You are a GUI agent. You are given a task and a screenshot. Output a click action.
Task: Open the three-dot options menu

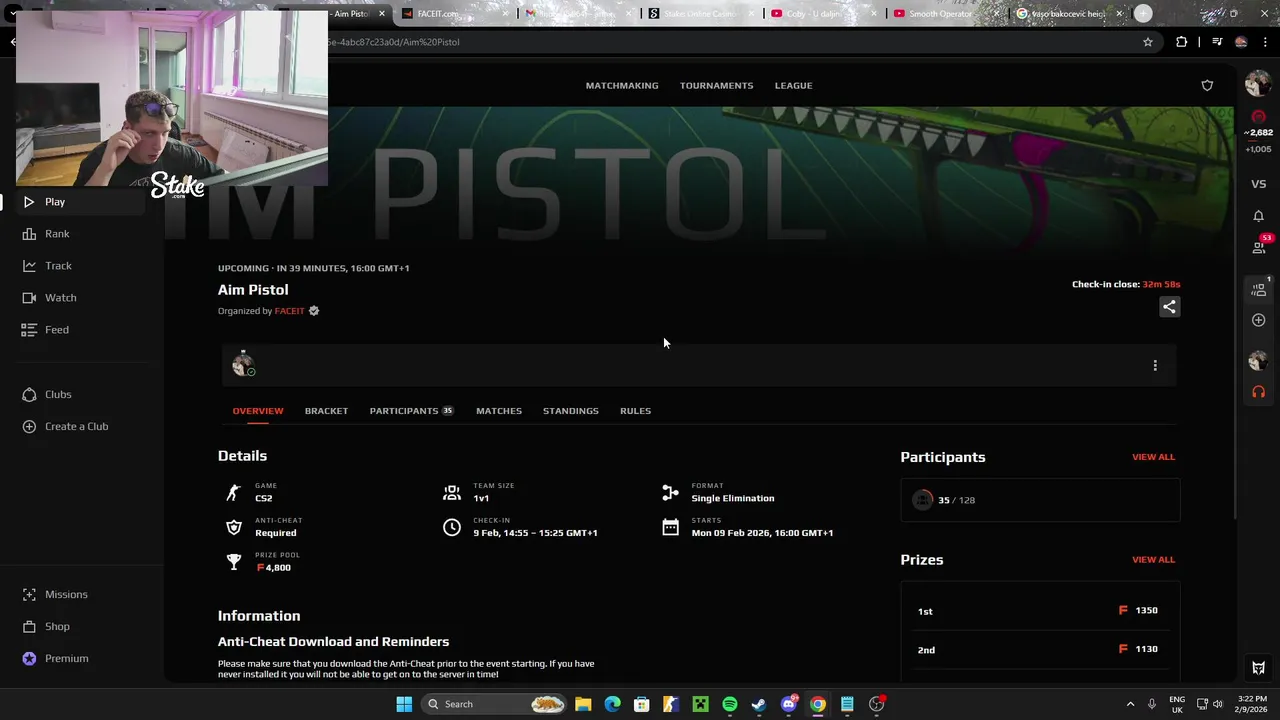[1155, 366]
